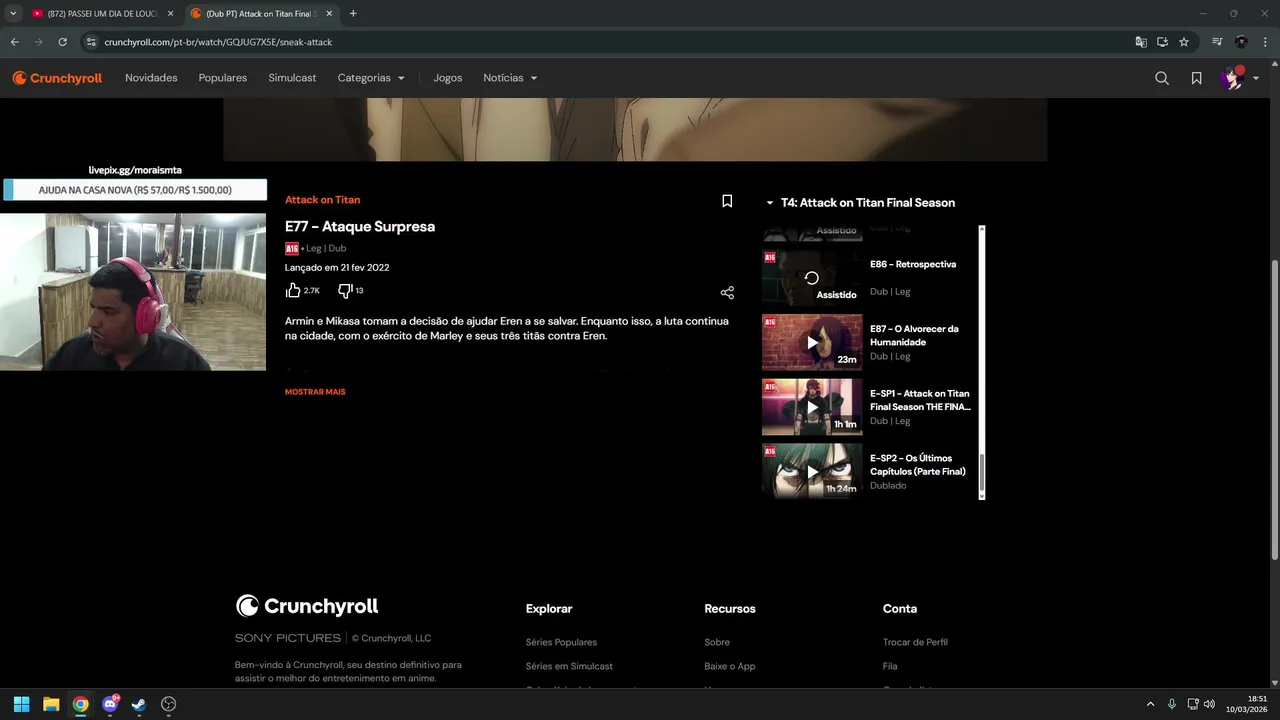This screenshot has width=1280, height=720.
Task: Open E-SP2 - Os Últimos Capítulos title
Action: [918, 465]
